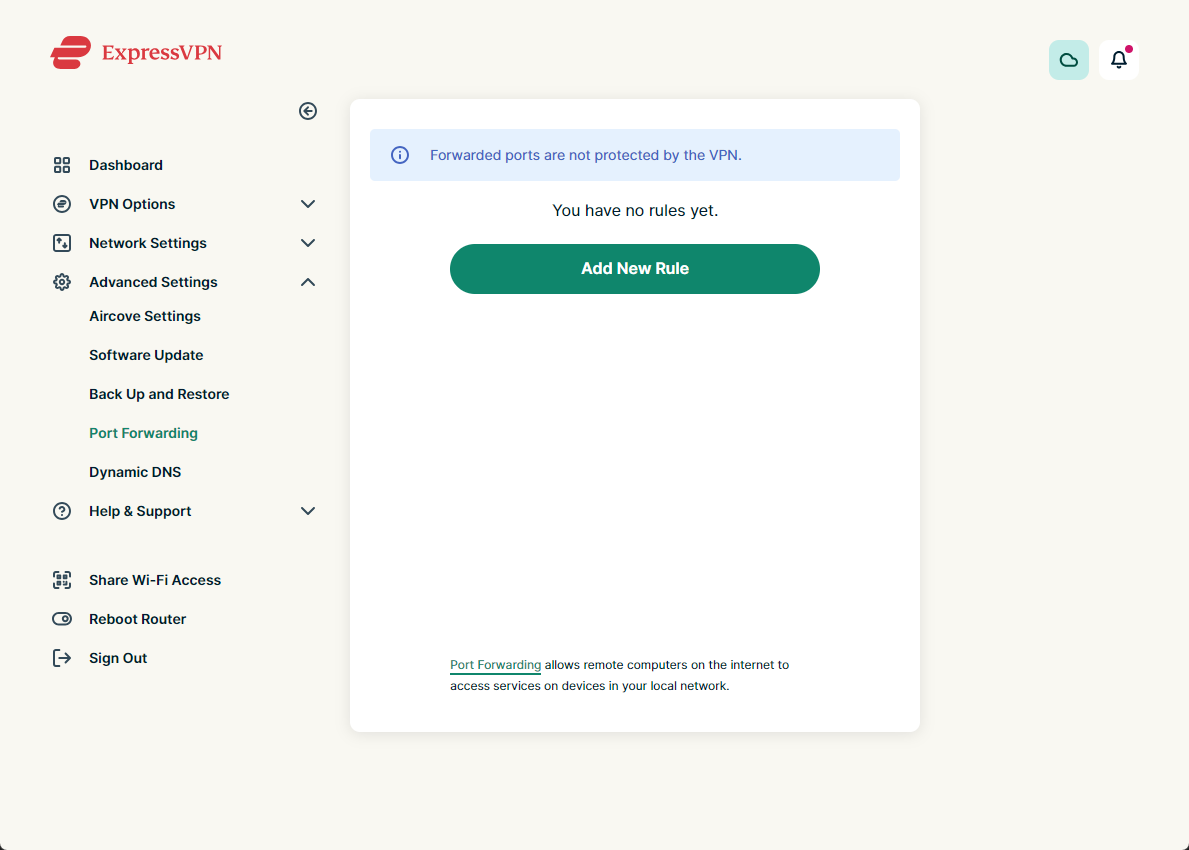The width and height of the screenshot is (1189, 850).
Task: Open Back Up and Restore
Action: pos(159,394)
